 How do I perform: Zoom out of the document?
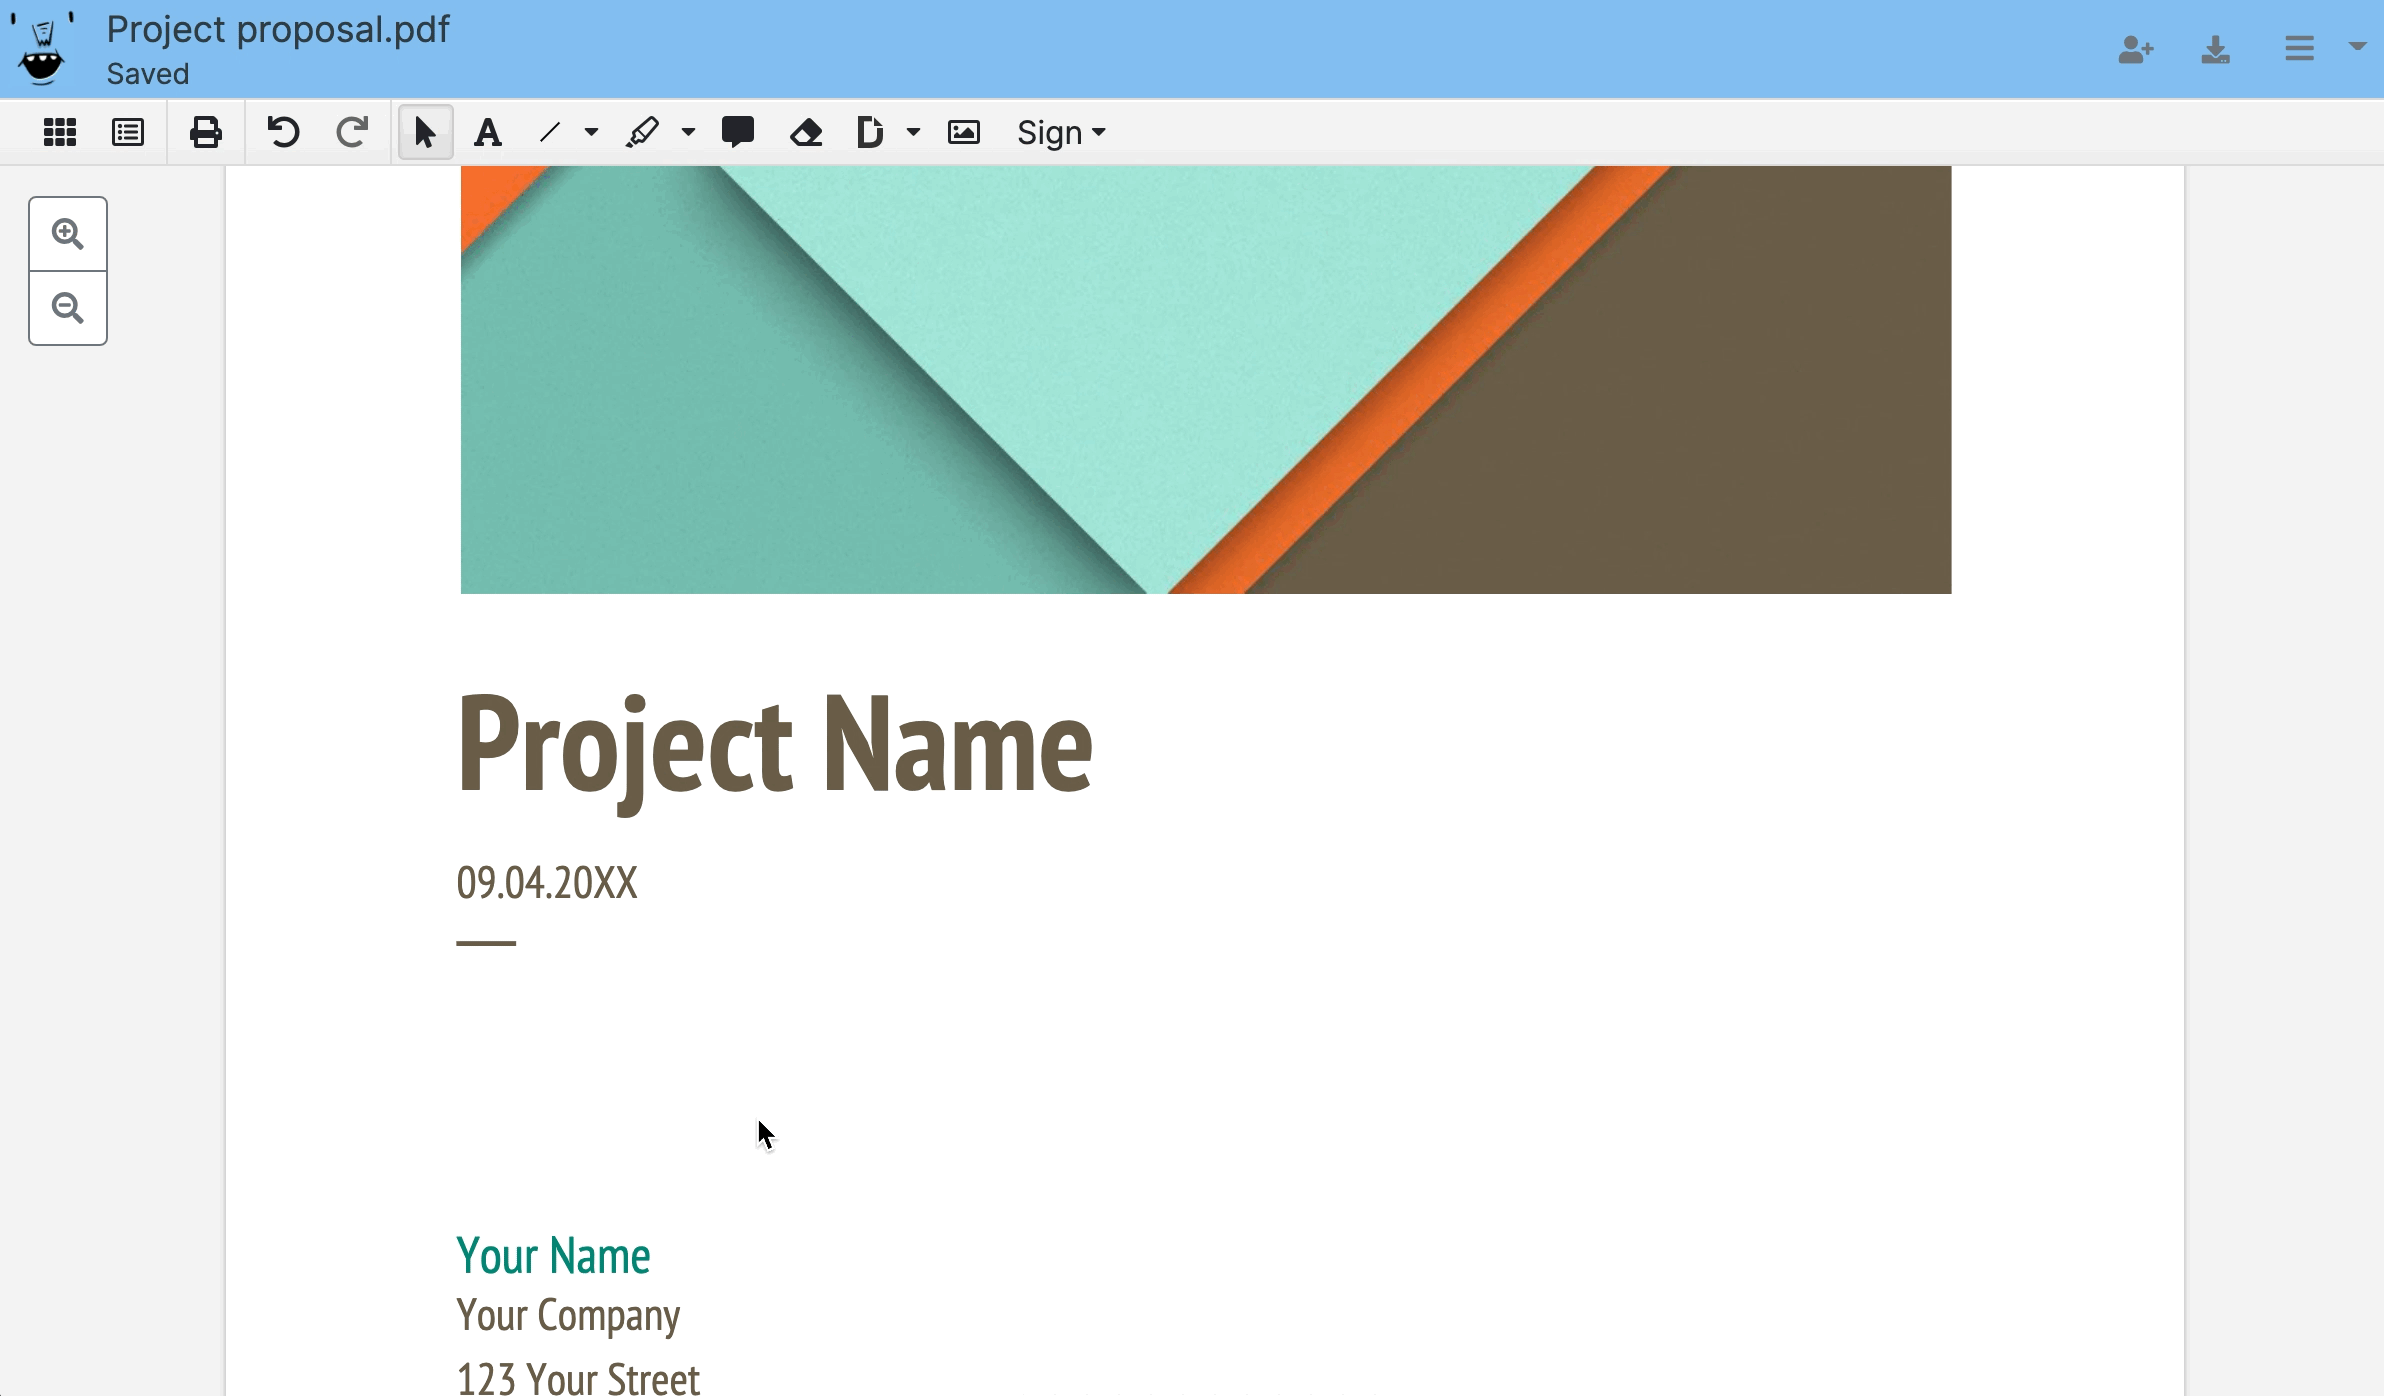68,308
